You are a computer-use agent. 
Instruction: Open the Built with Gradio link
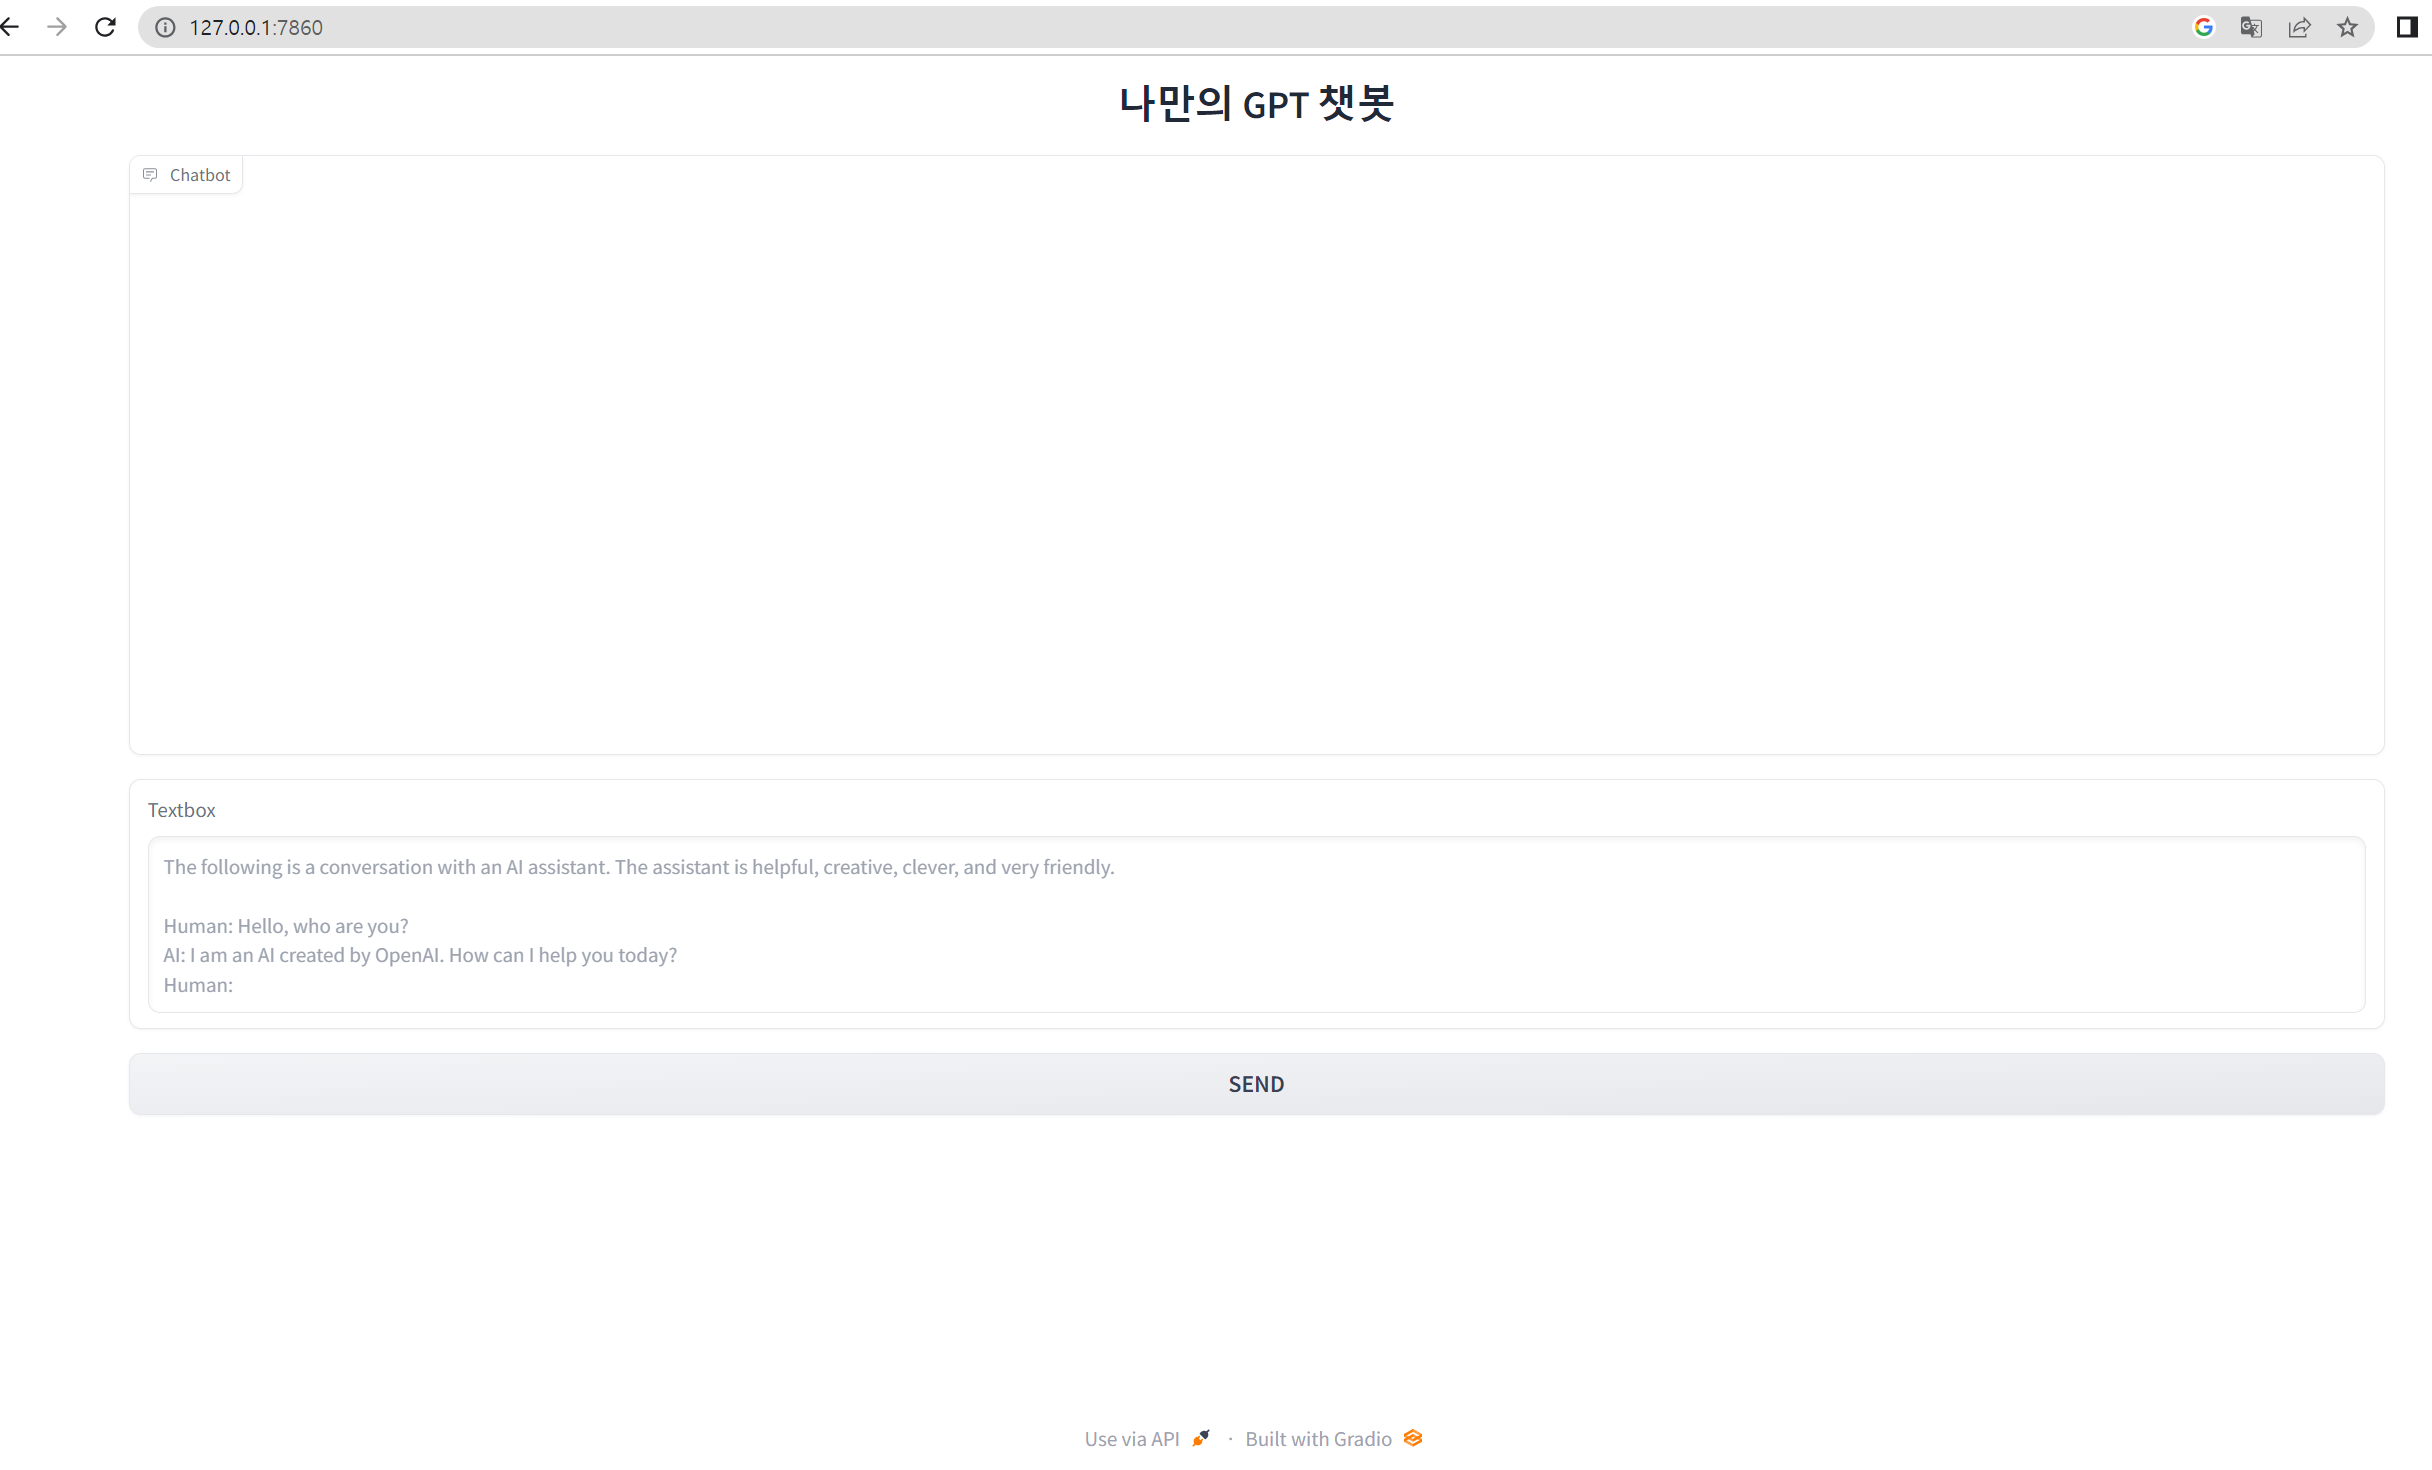(x=1333, y=1439)
